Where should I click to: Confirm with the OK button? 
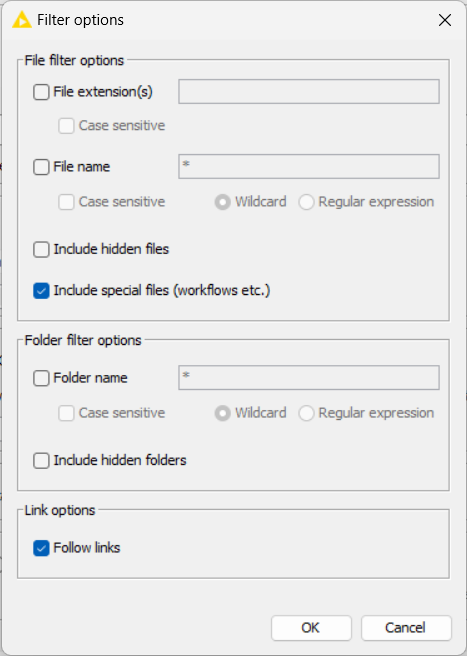click(x=311, y=628)
